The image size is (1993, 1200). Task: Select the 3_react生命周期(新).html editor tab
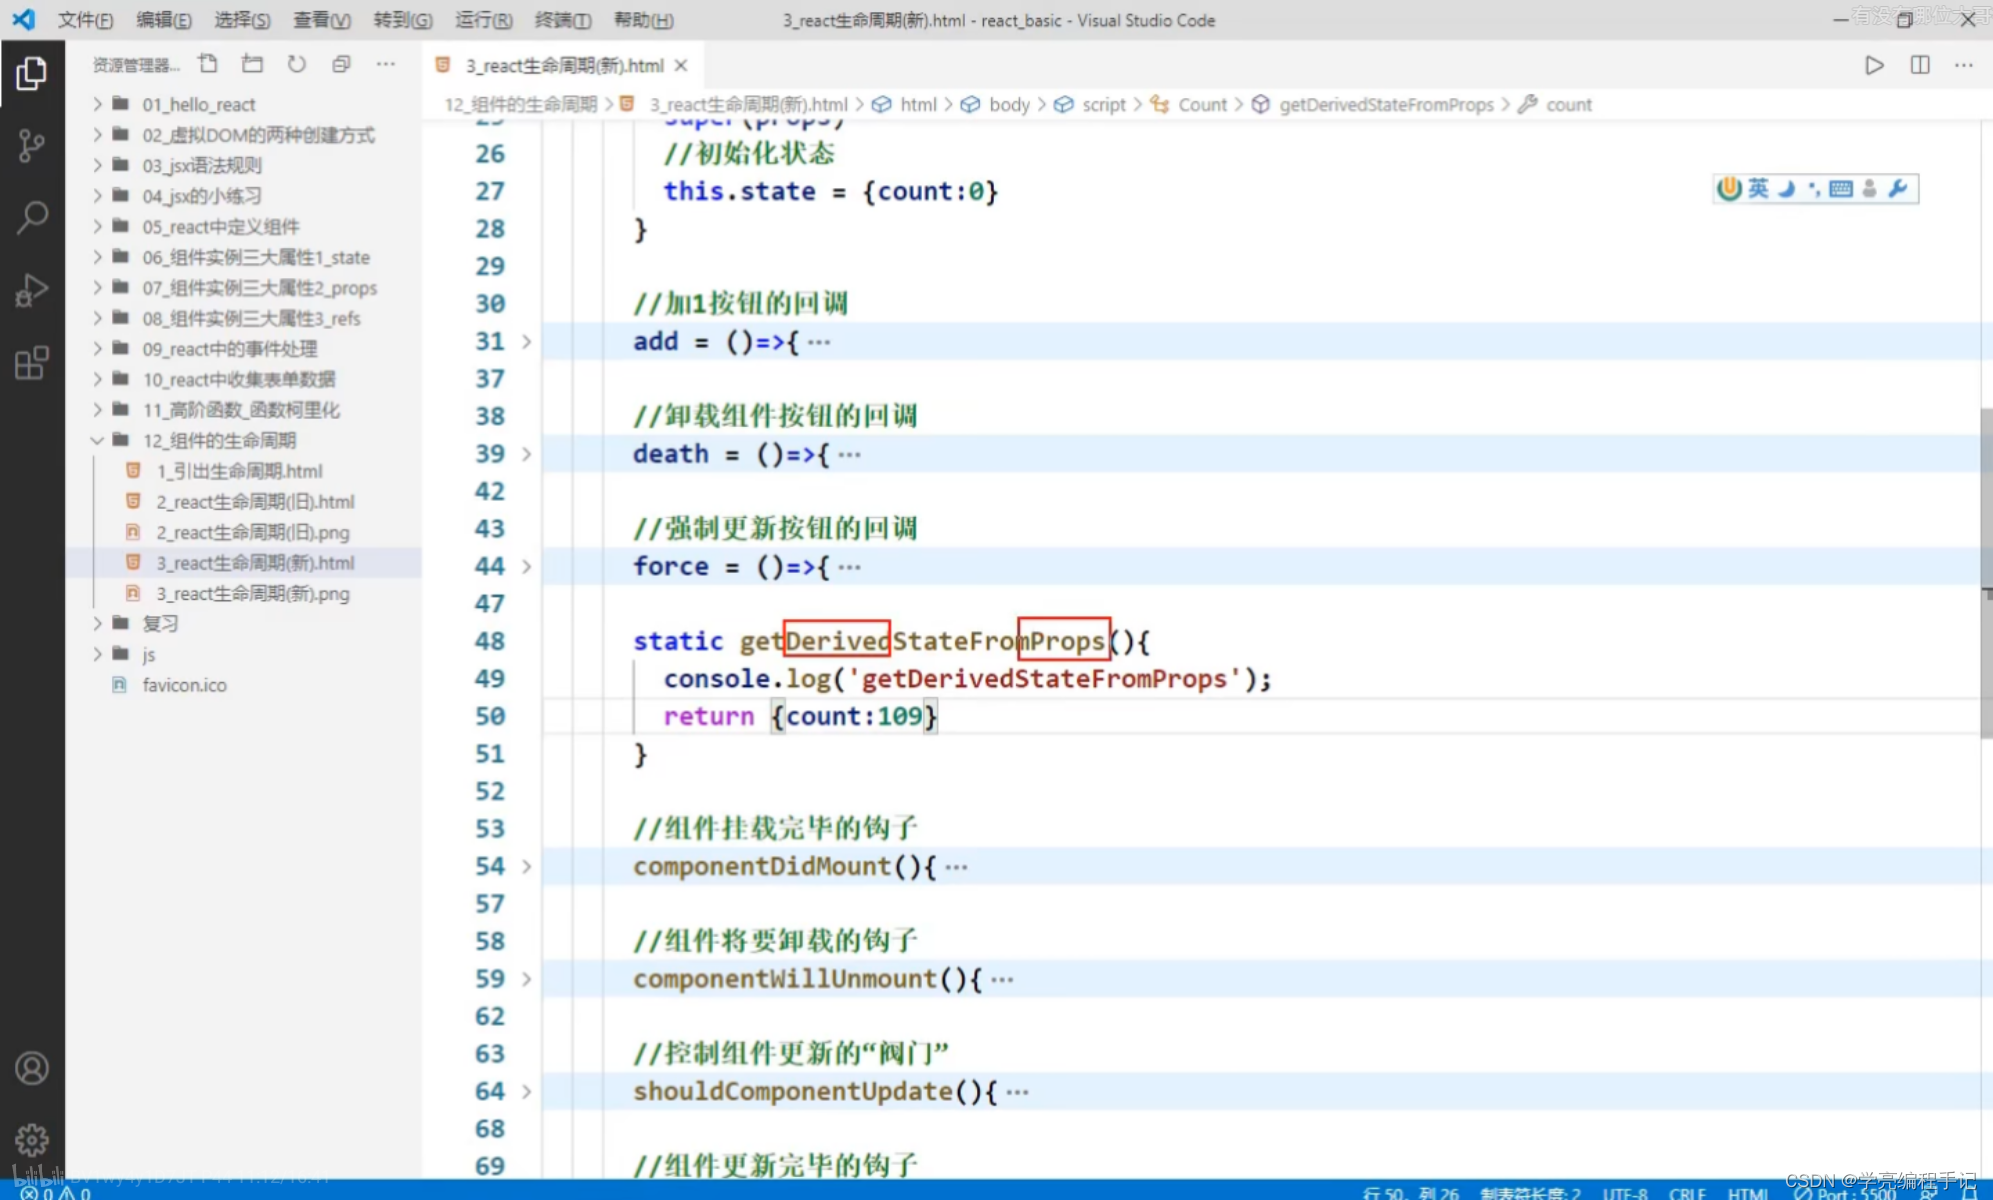(x=563, y=65)
